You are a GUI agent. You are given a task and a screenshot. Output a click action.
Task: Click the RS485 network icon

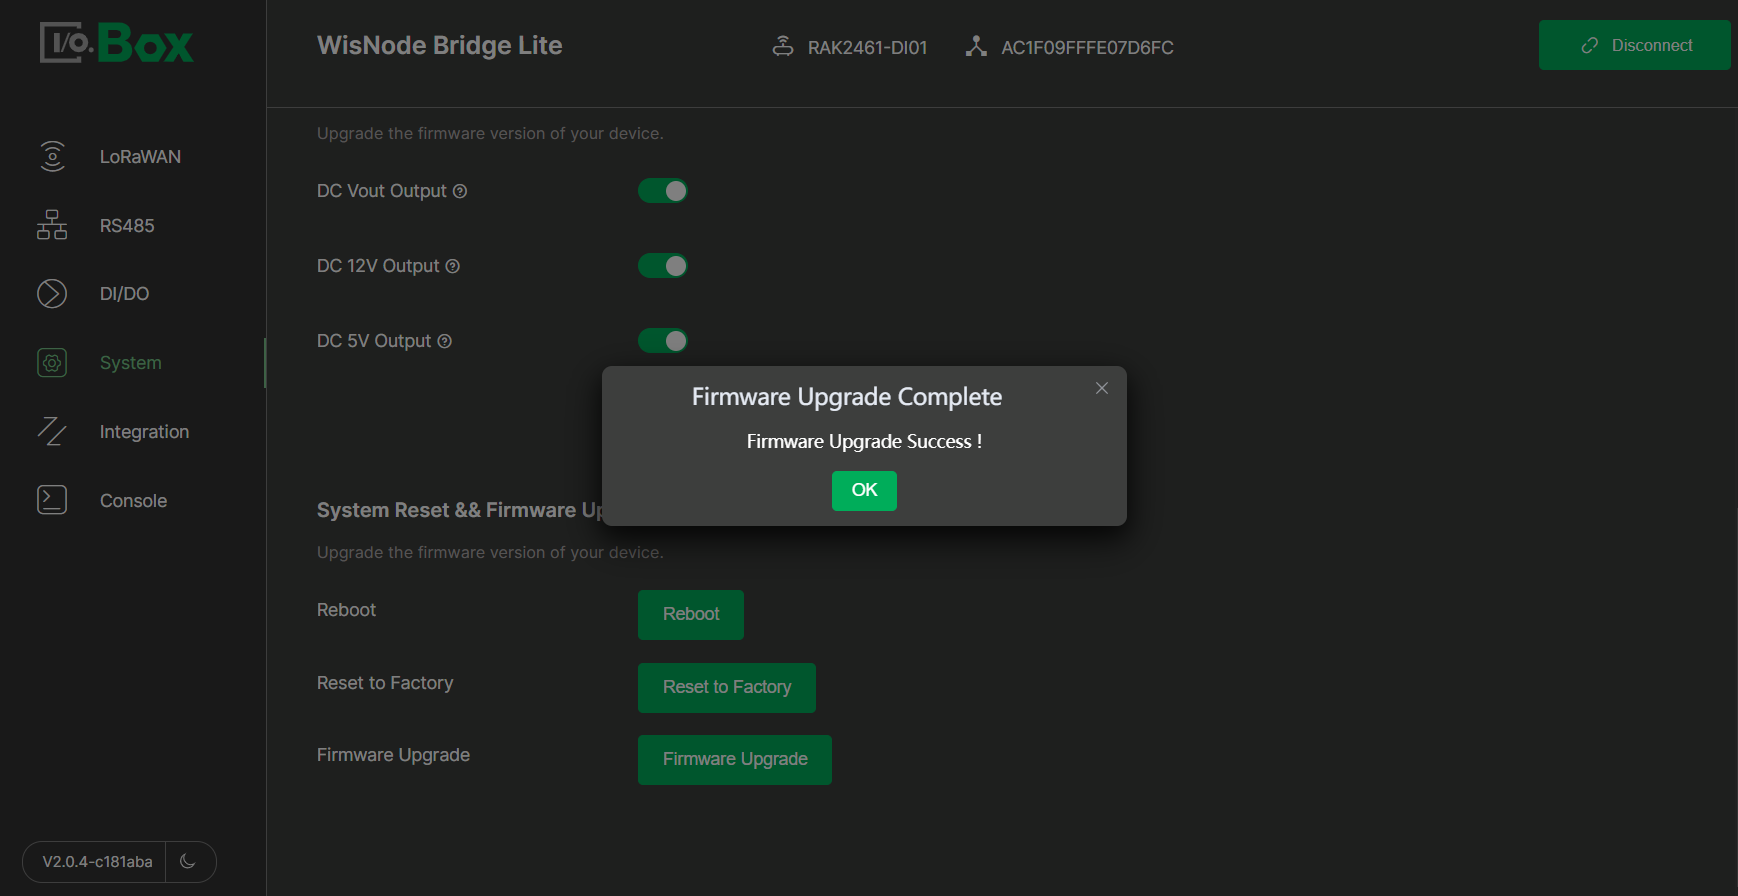point(52,225)
